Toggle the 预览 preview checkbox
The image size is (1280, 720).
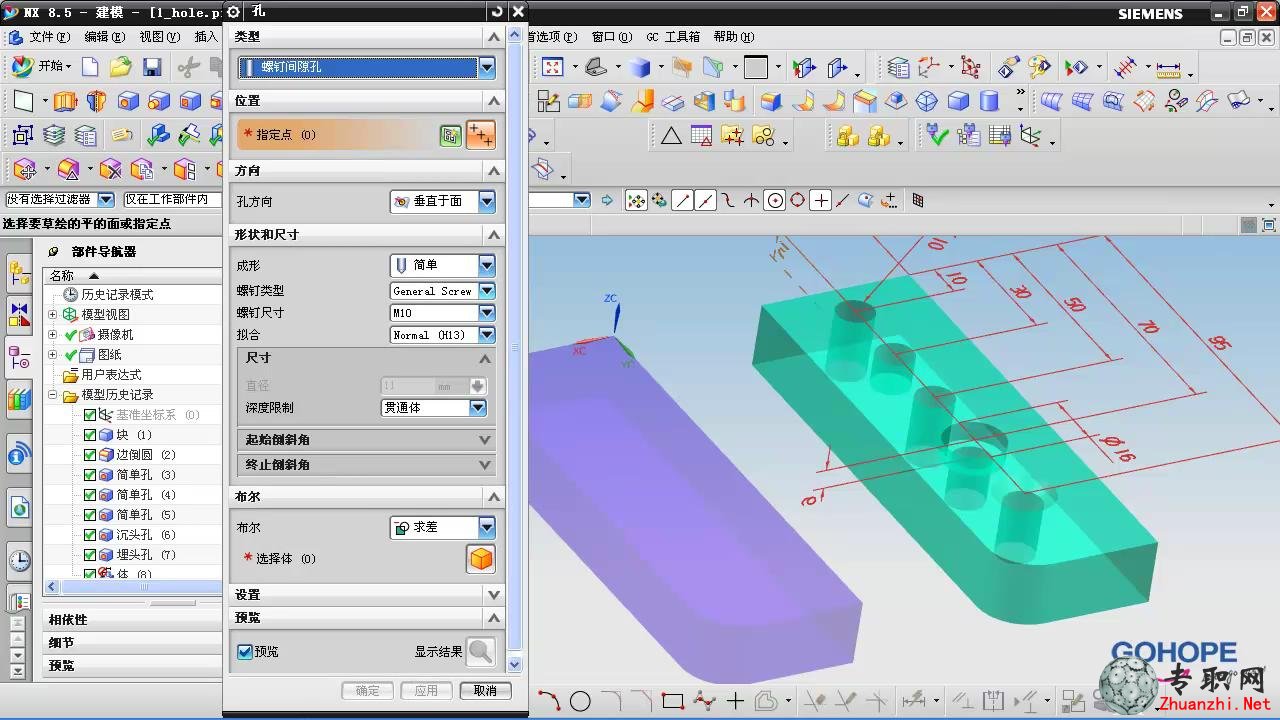pyautogui.click(x=245, y=652)
